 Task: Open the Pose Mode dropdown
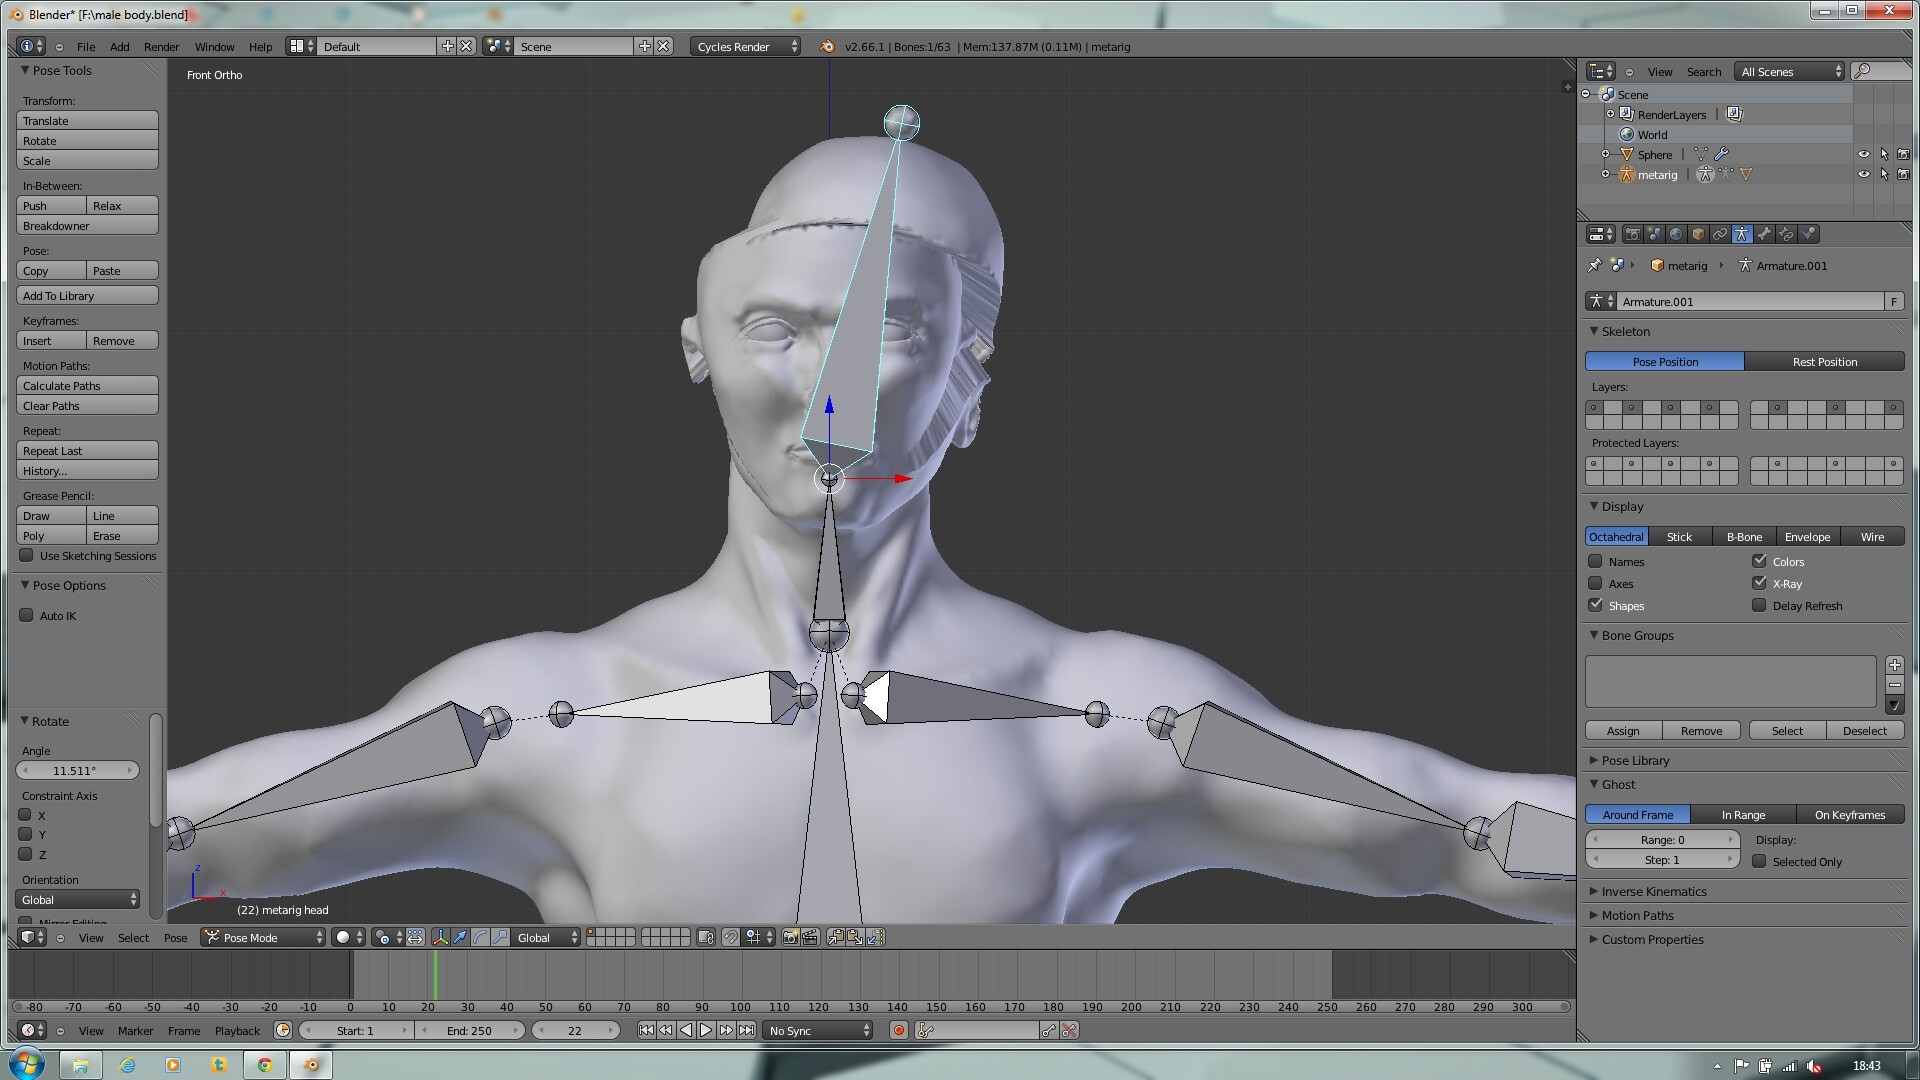(x=264, y=937)
